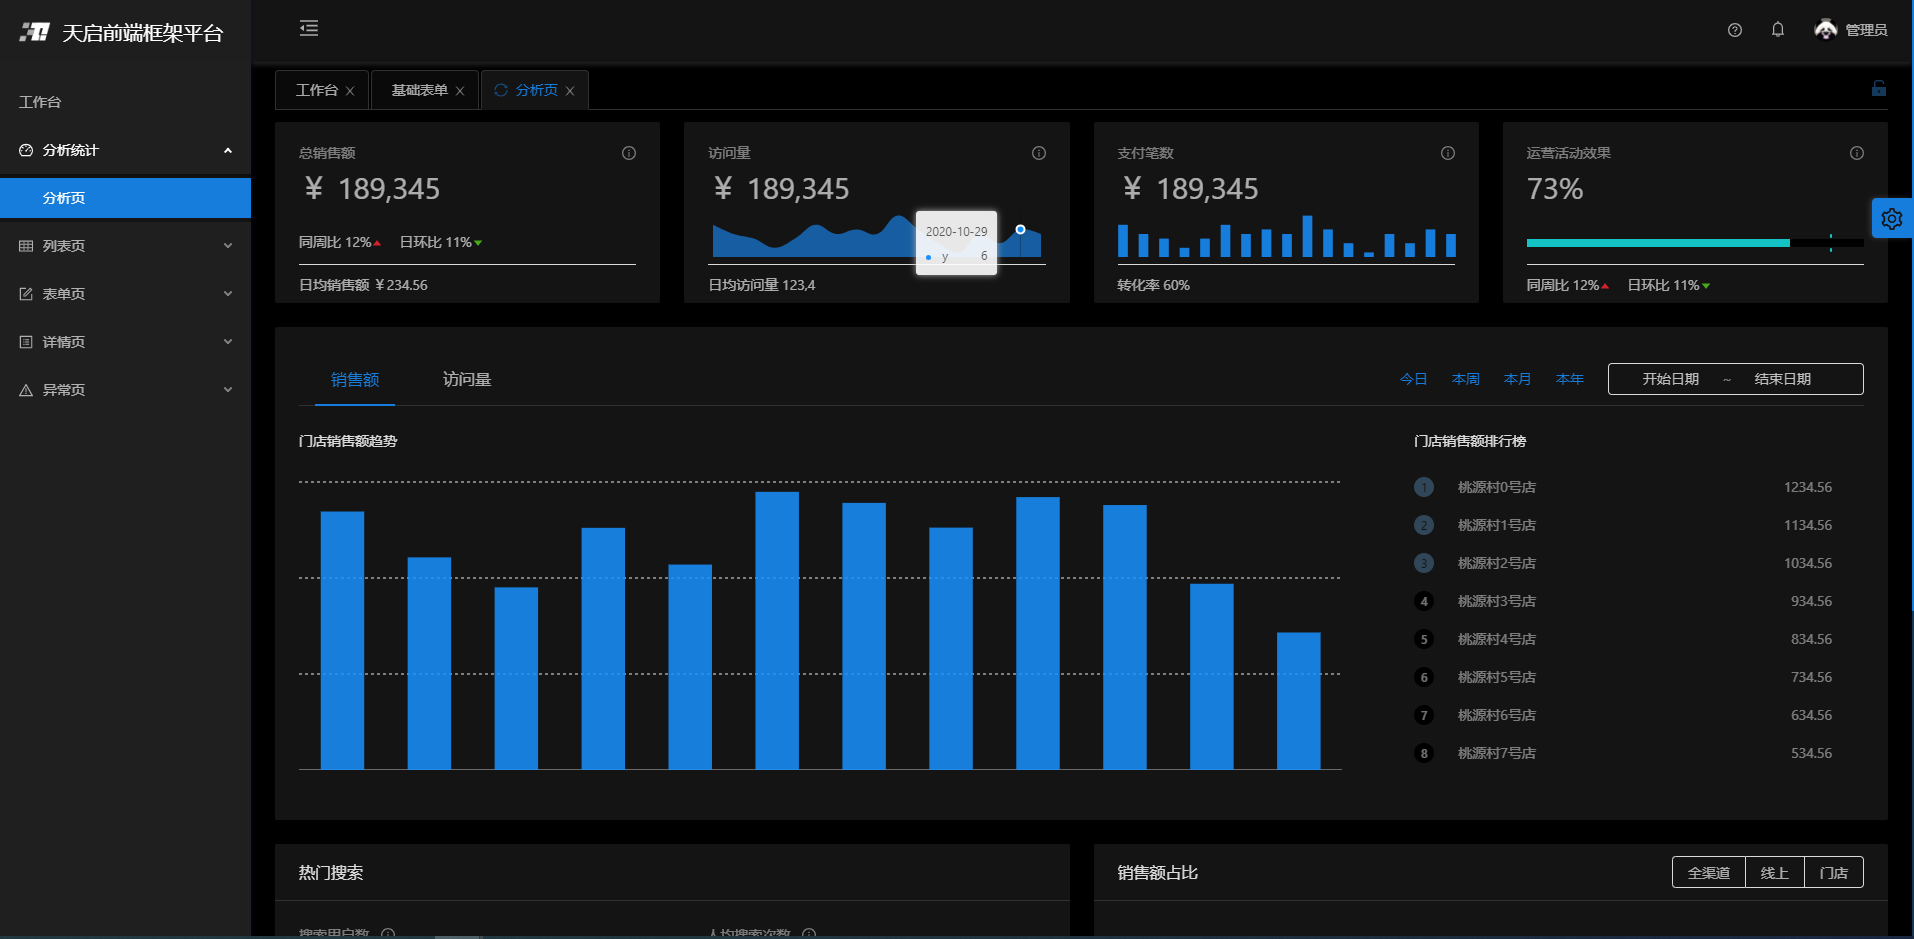
Task: Filter by 本年
Action: [1569, 379]
